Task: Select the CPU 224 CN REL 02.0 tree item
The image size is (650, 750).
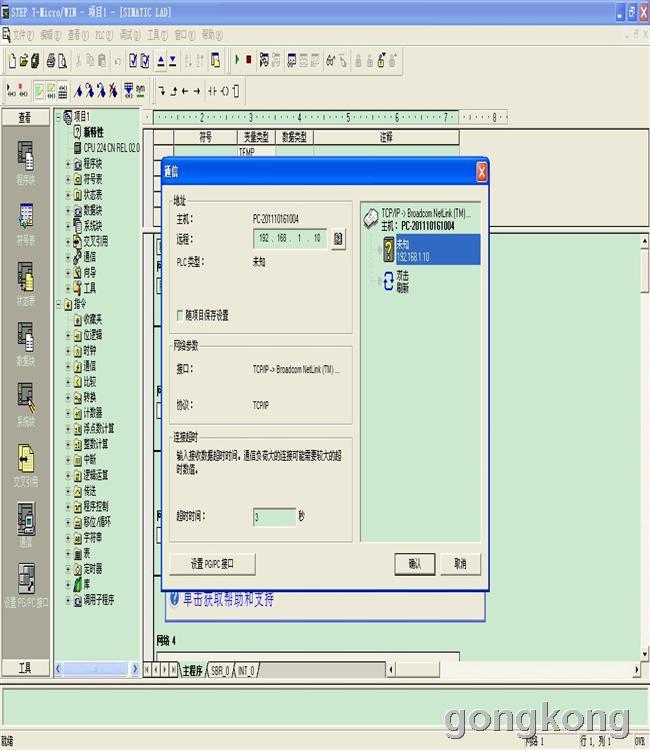Action: click(111, 148)
